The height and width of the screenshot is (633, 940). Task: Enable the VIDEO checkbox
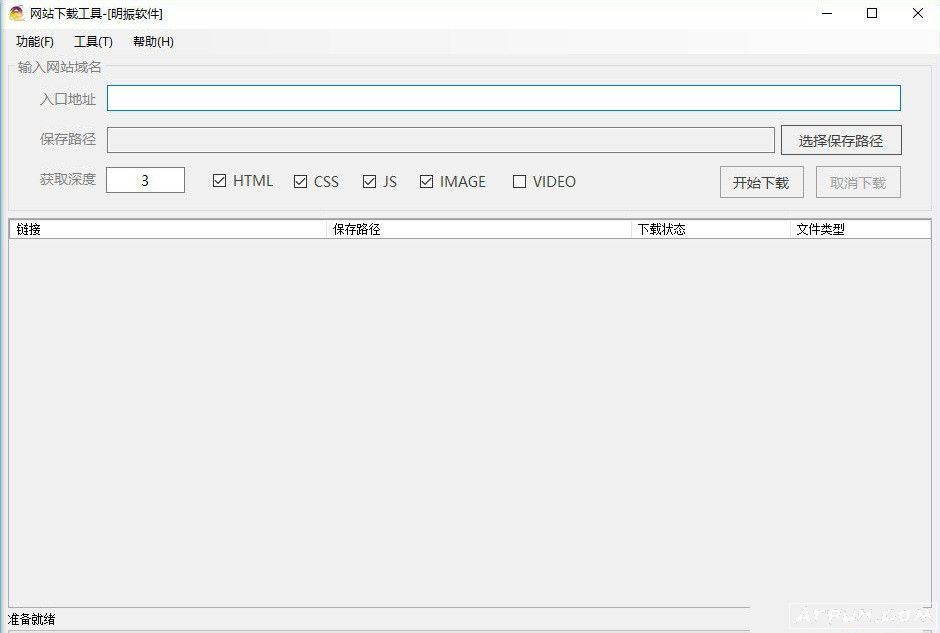click(x=520, y=181)
